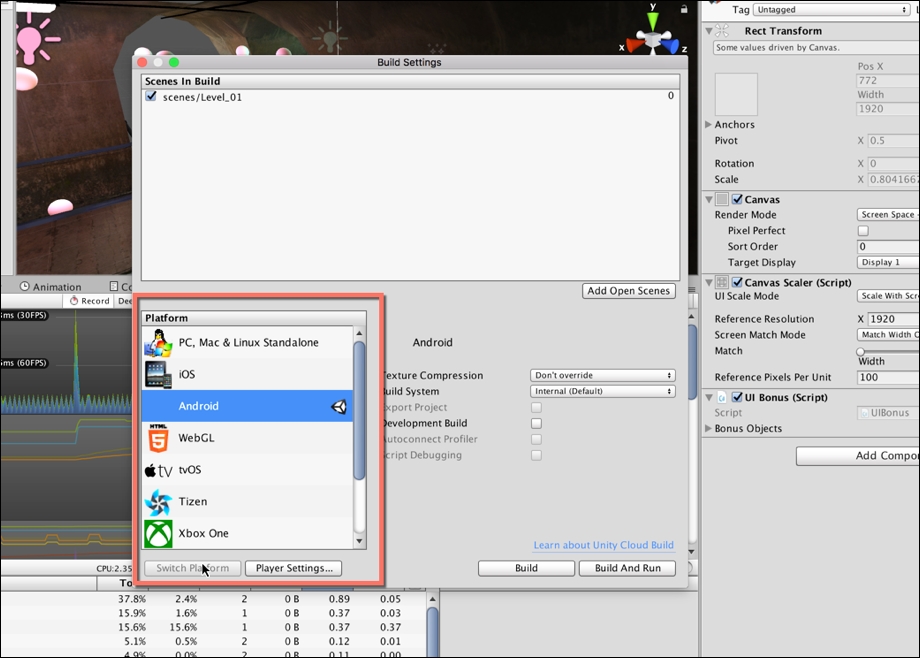
Task: Switch to the Animation tab
Action: 50,286
